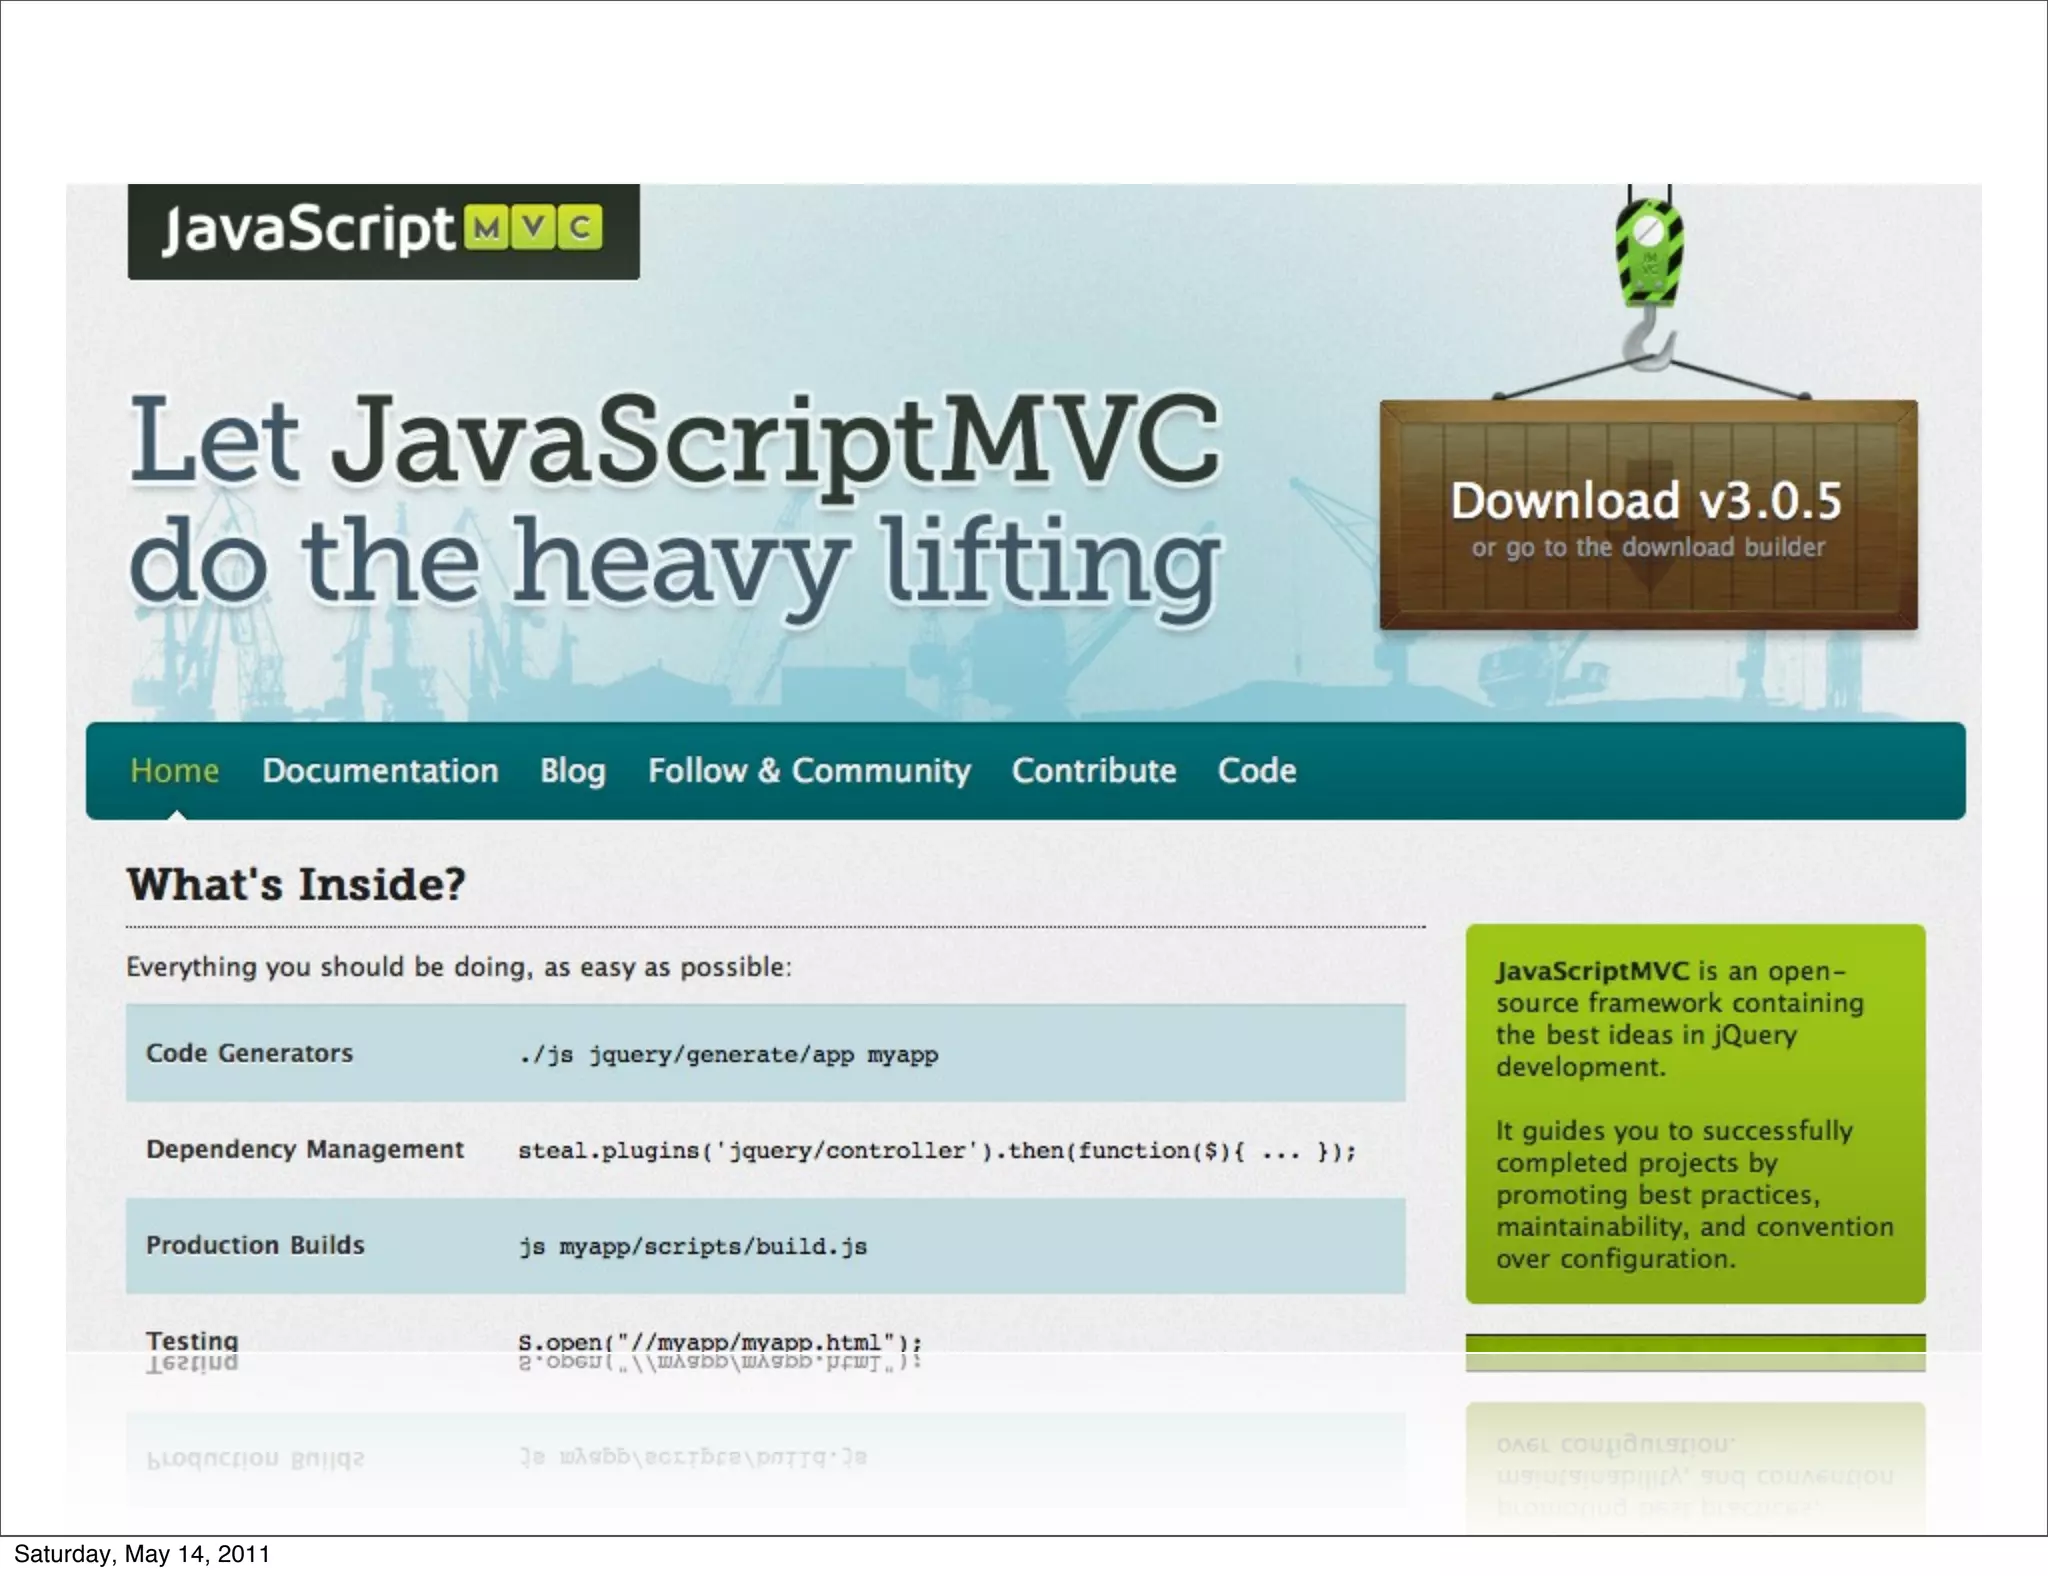Open Follow & Community section
The width and height of the screenshot is (2048, 1576).
point(809,771)
